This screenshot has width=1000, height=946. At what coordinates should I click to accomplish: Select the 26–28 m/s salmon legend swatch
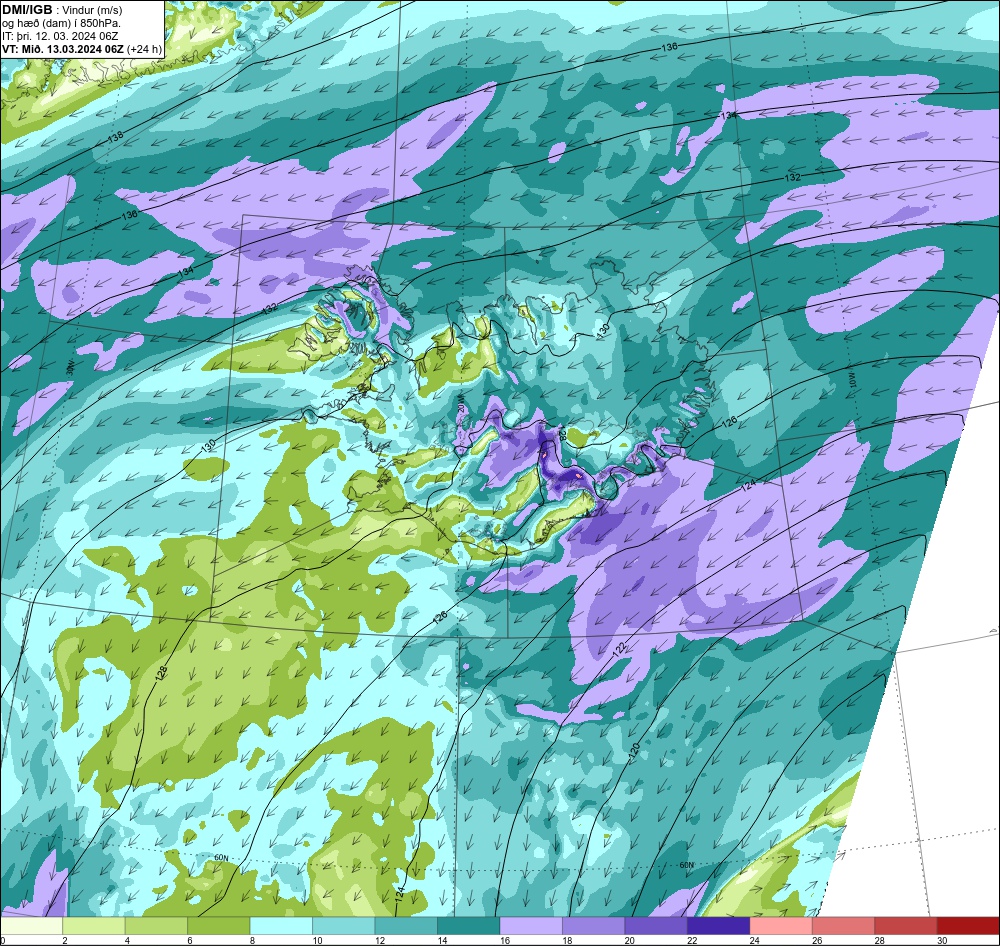(844, 926)
